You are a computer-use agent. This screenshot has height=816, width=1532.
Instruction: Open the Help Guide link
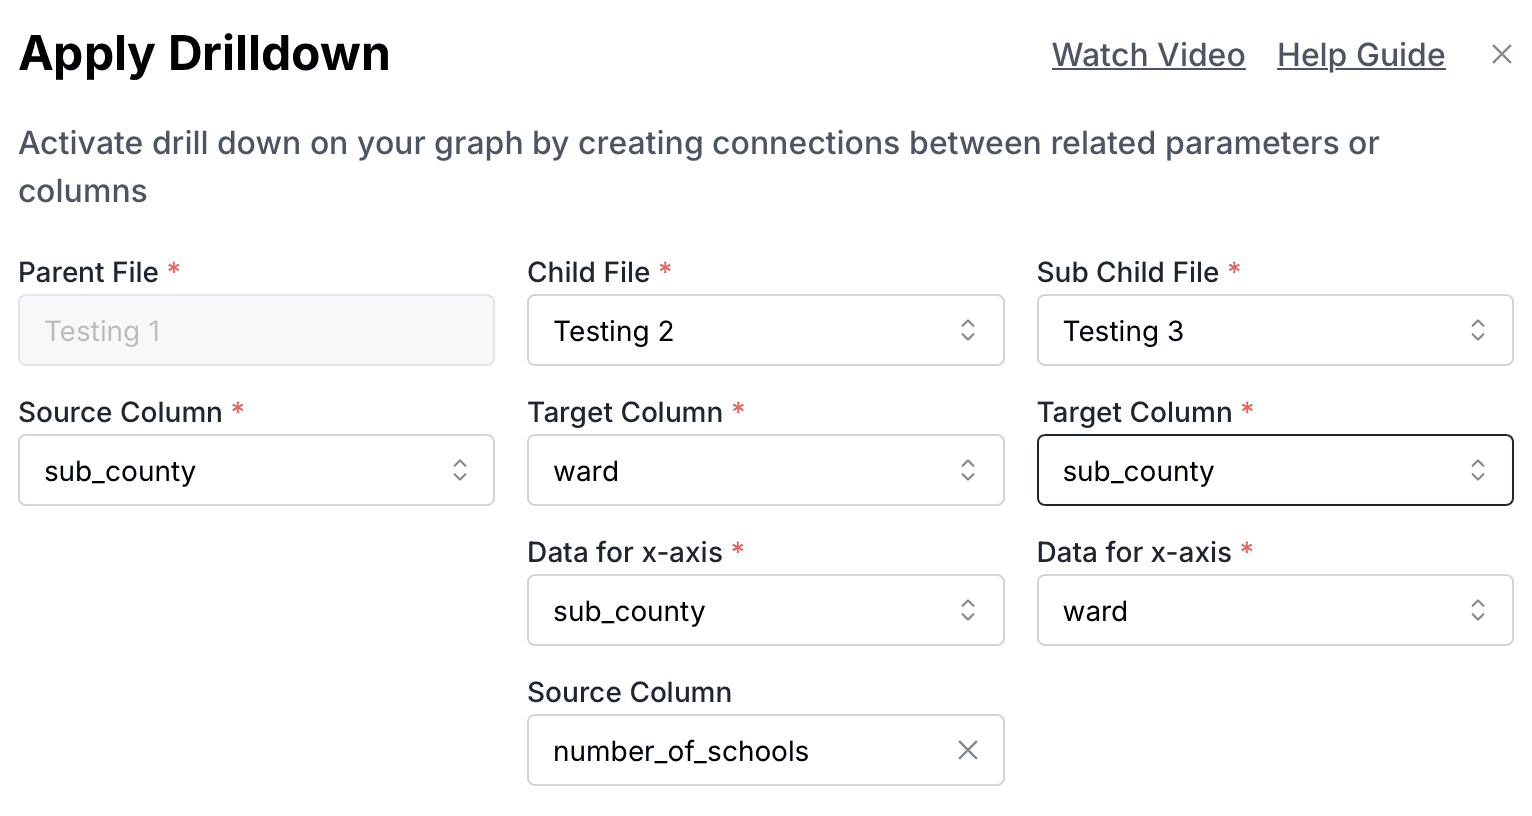pyautogui.click(x=1360, y=55)
